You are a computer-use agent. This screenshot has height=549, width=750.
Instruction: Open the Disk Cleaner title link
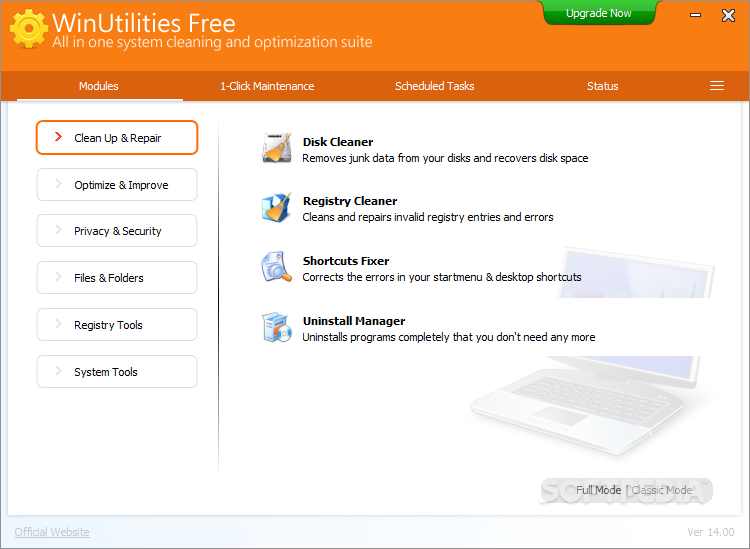[338, 142]
